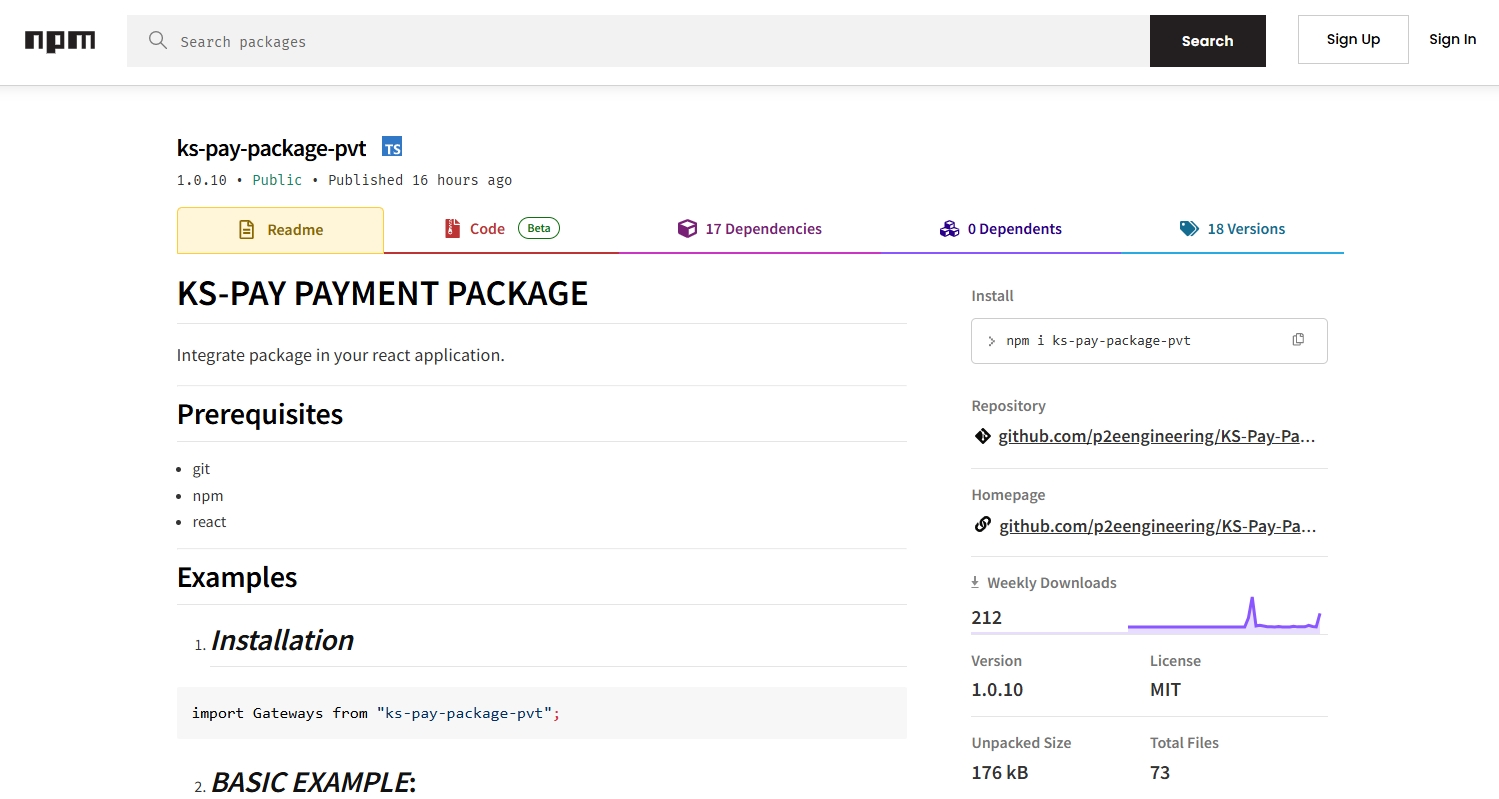Click the Dependencies cube icon
Image resolution: width=1499 pixels, height=799 pixels.
[687, 229]
